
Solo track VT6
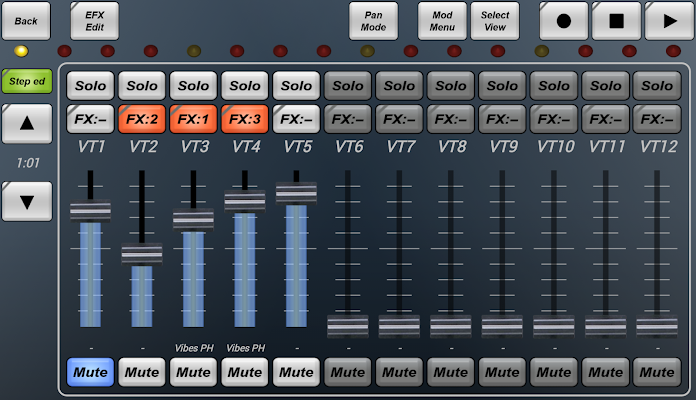(x=348, y=85)
